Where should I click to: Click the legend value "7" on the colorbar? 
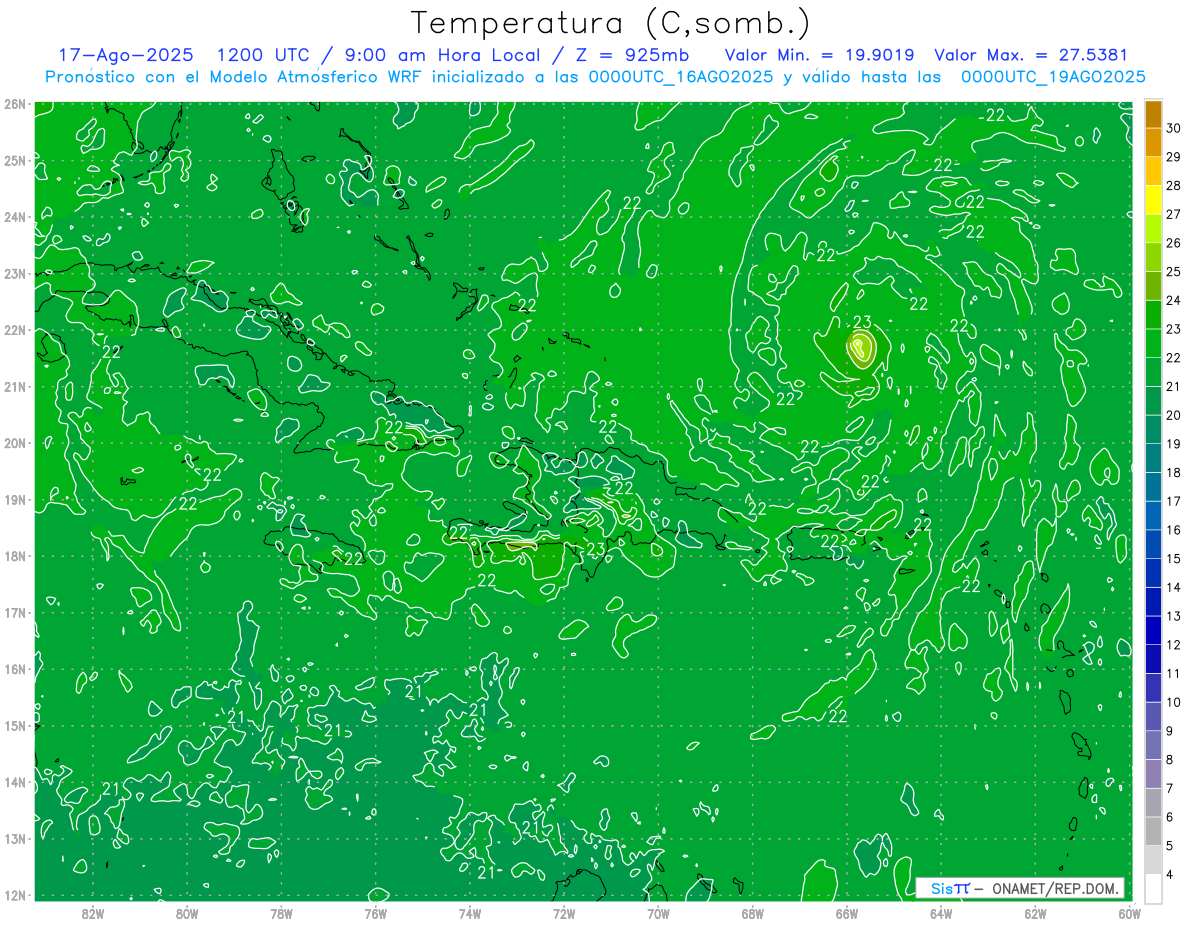[x=1171, y=788]
